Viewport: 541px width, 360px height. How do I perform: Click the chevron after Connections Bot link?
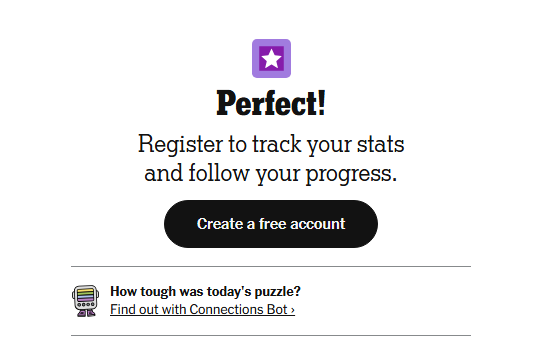pos(293,310)
